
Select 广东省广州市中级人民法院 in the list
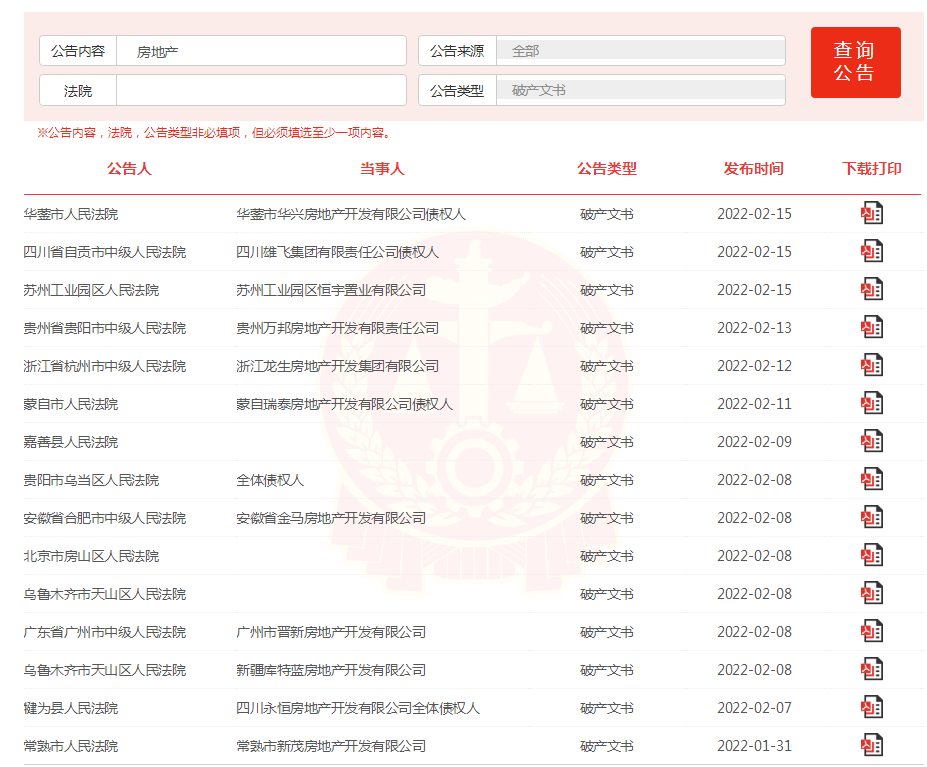[105, 632]
